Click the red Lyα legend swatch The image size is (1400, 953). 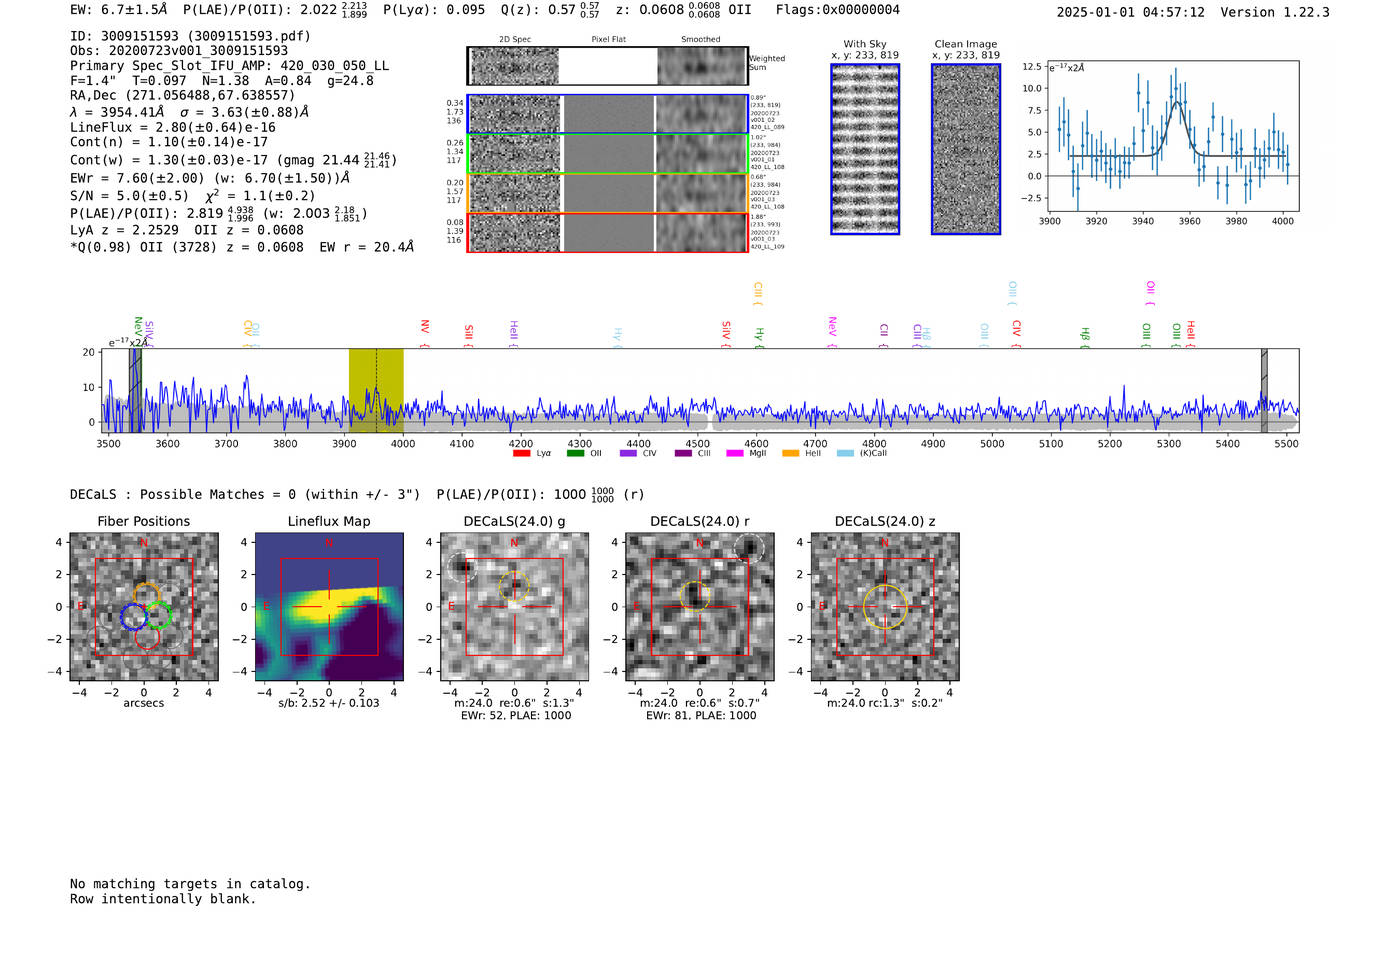pyautogui.click(x=521, y=454)
